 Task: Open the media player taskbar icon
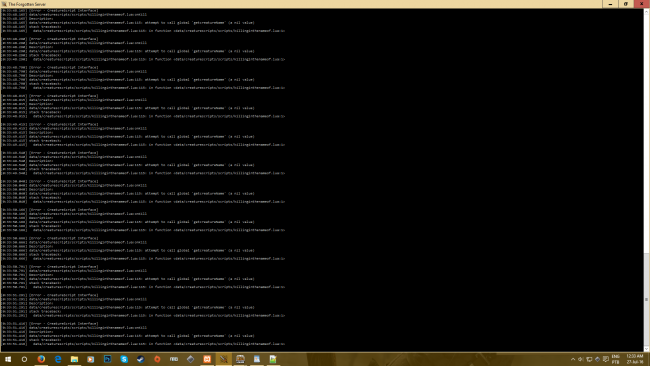click(x=91, y=359)
